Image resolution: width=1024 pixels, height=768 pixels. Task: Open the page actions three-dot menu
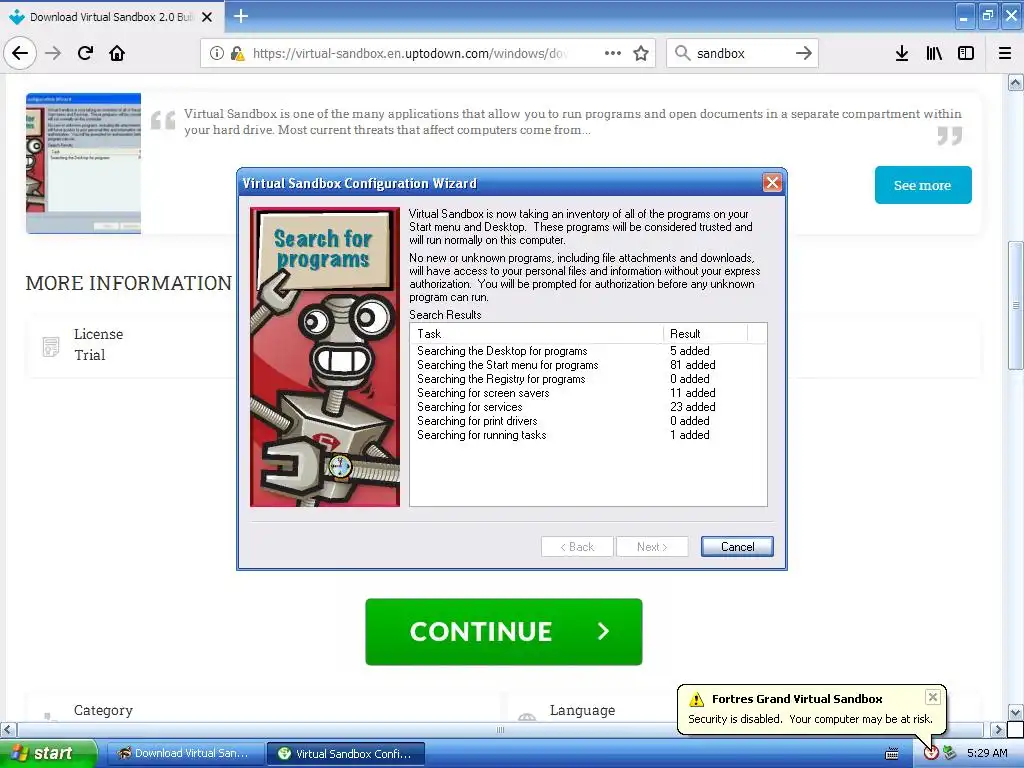pos(613,53)
